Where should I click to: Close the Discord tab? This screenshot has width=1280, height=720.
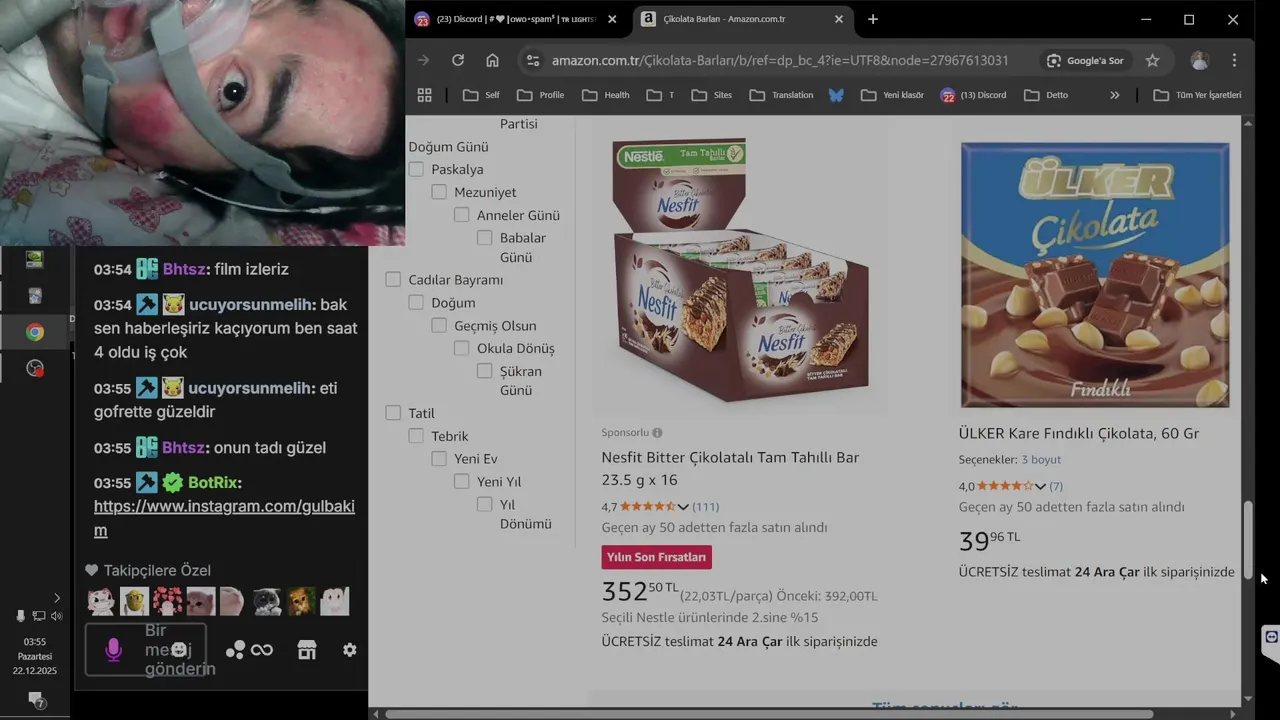(612, 19)
